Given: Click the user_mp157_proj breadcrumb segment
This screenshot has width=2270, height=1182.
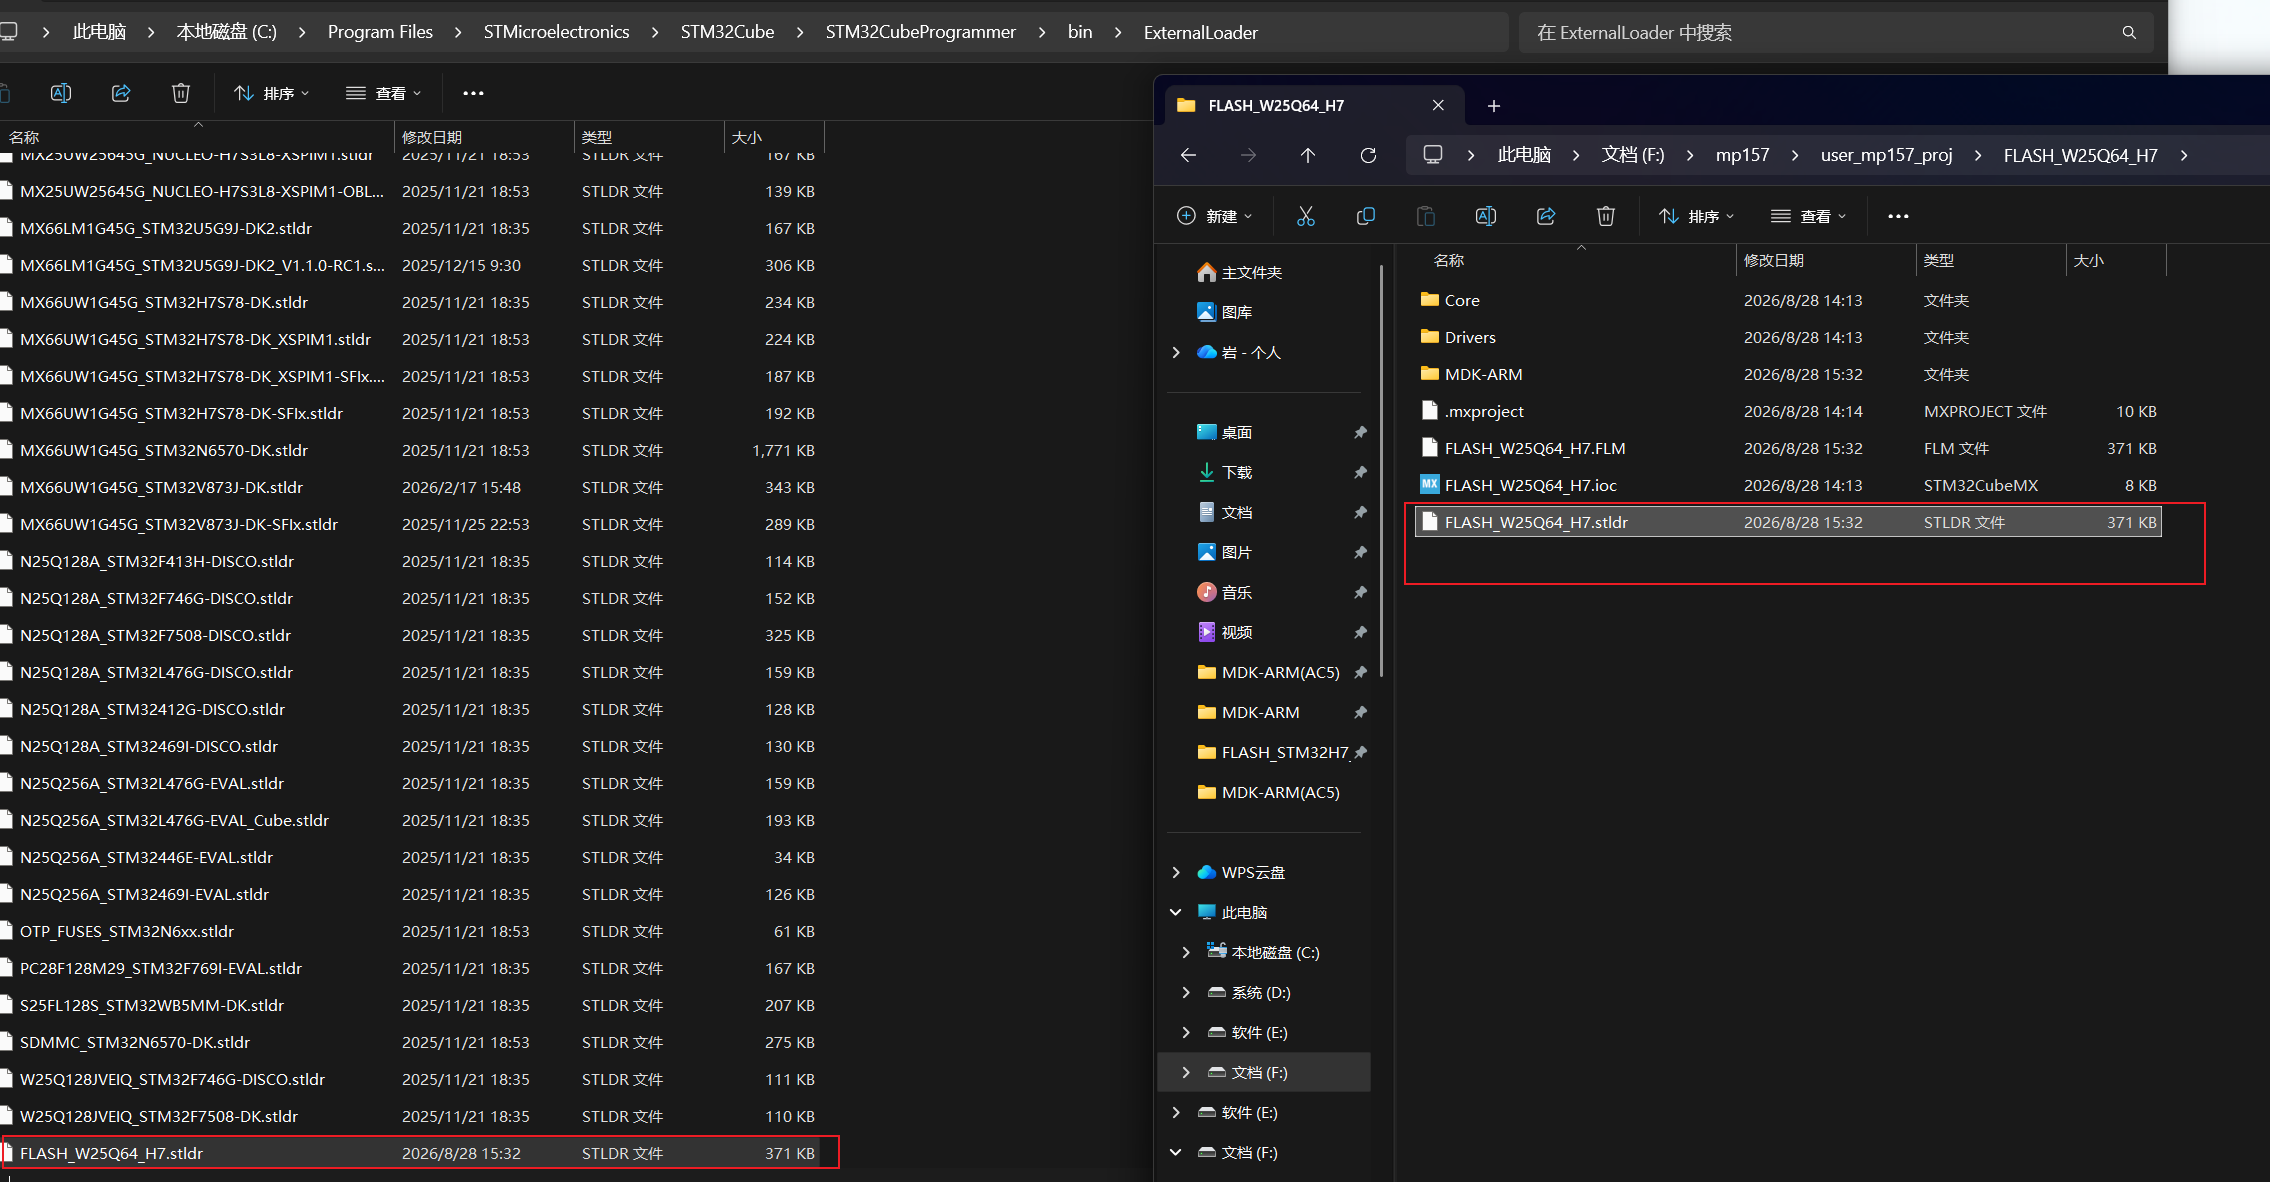Looking at the screenshot, I should point(1886,155).
